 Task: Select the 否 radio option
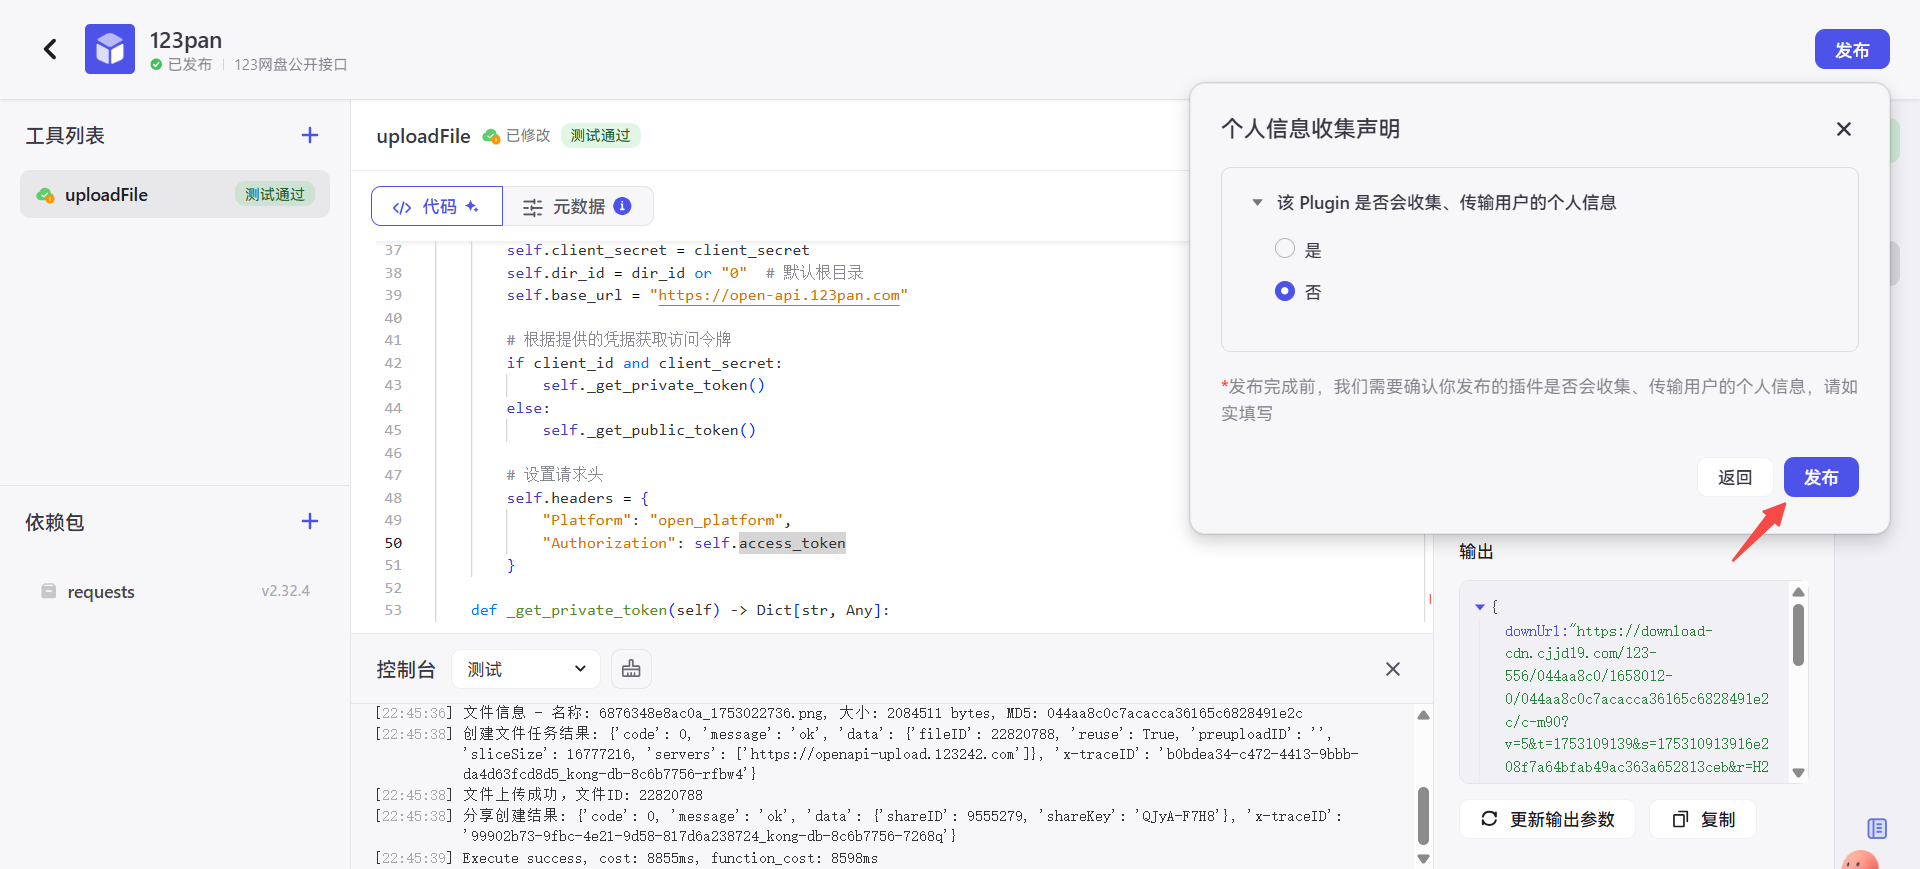1285,291
